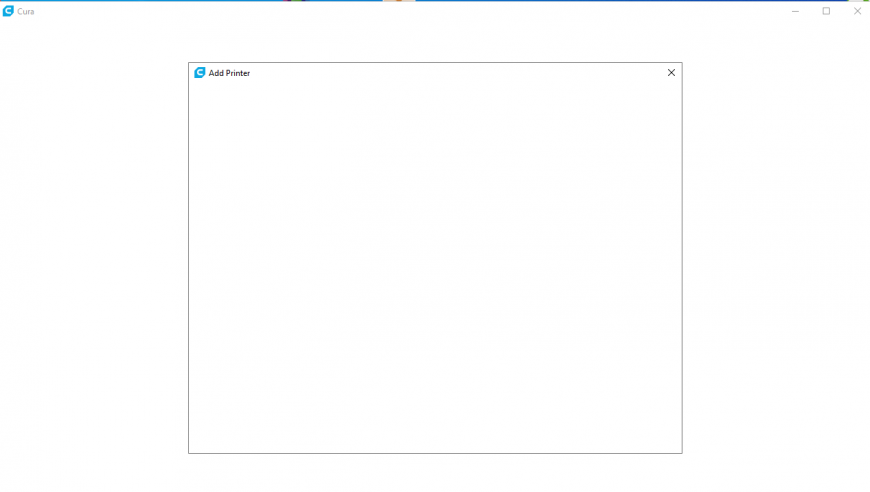Screen dimensions: 870x492
Task: Click the "Cura" window title text
Action: point(26,12)
